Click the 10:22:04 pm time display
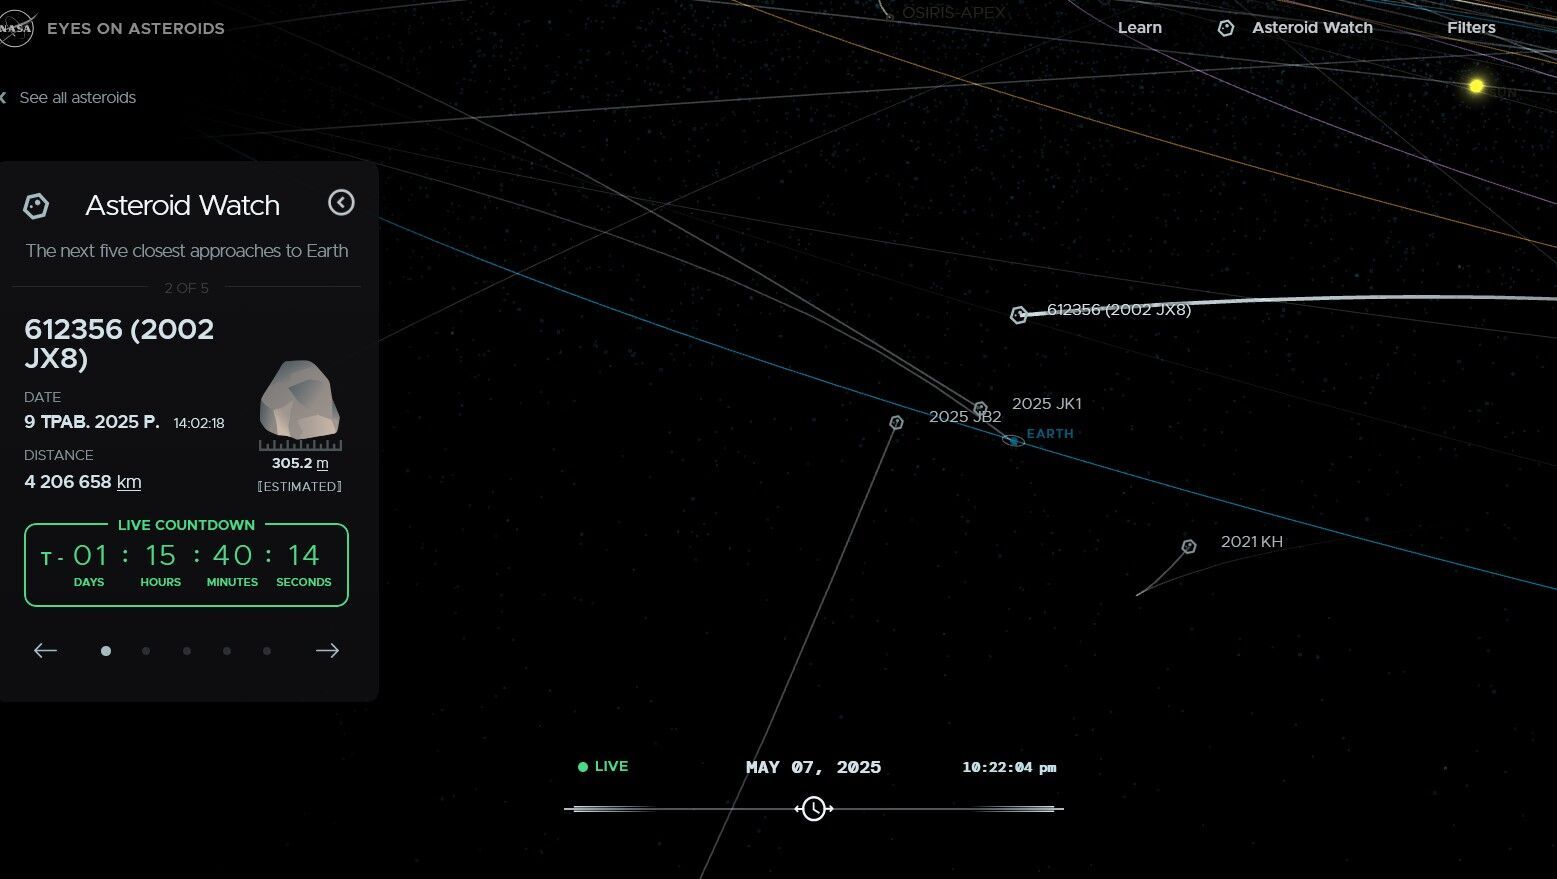 pos(1009,767)
